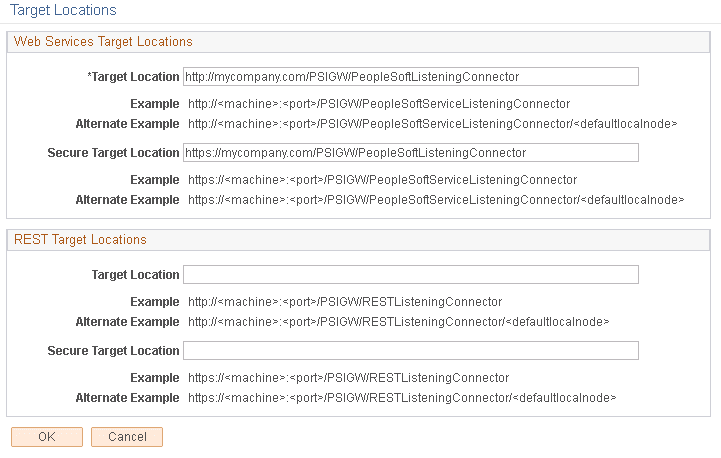Viewport: 721px width, 458px height.
Task: Select the https PeopleSoftServiceListeningConnector/<defaultlocalnode> alternate example
Action: 436,200
